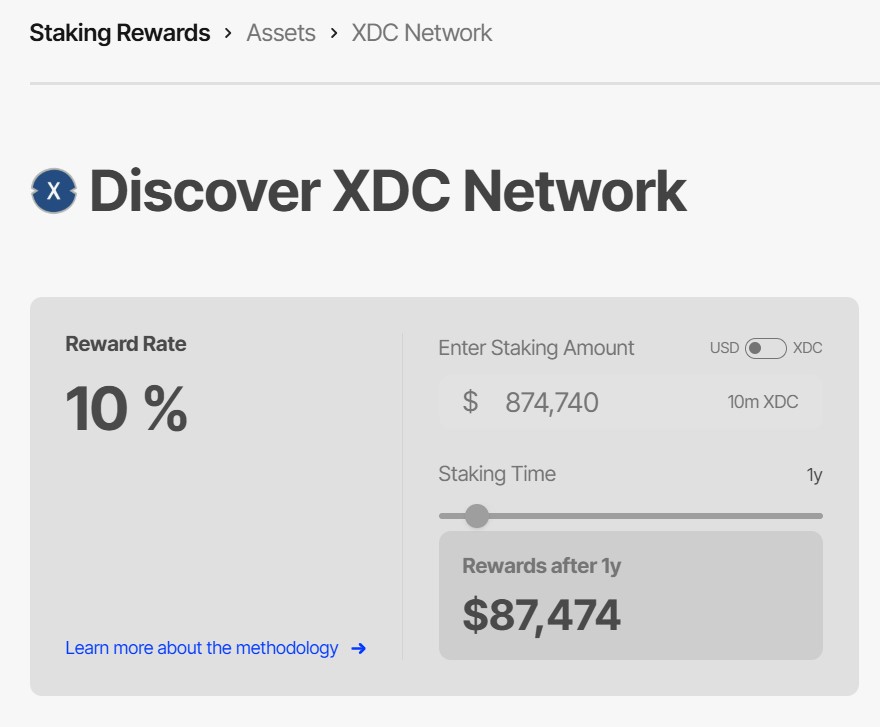Click the Staking Time slider handle
The height and width of the screenshot is (727, 880).
[477, 516]
